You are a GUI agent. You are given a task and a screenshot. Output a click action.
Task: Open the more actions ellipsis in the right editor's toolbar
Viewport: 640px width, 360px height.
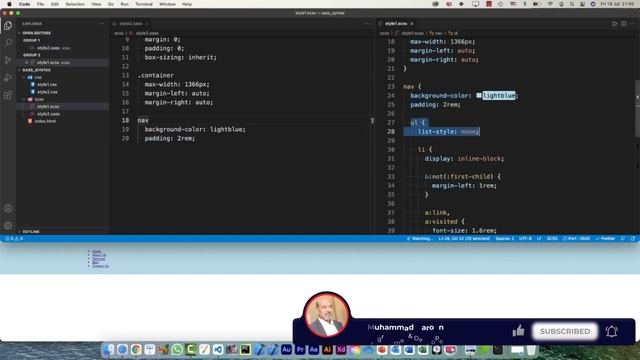tap(632, 24)
